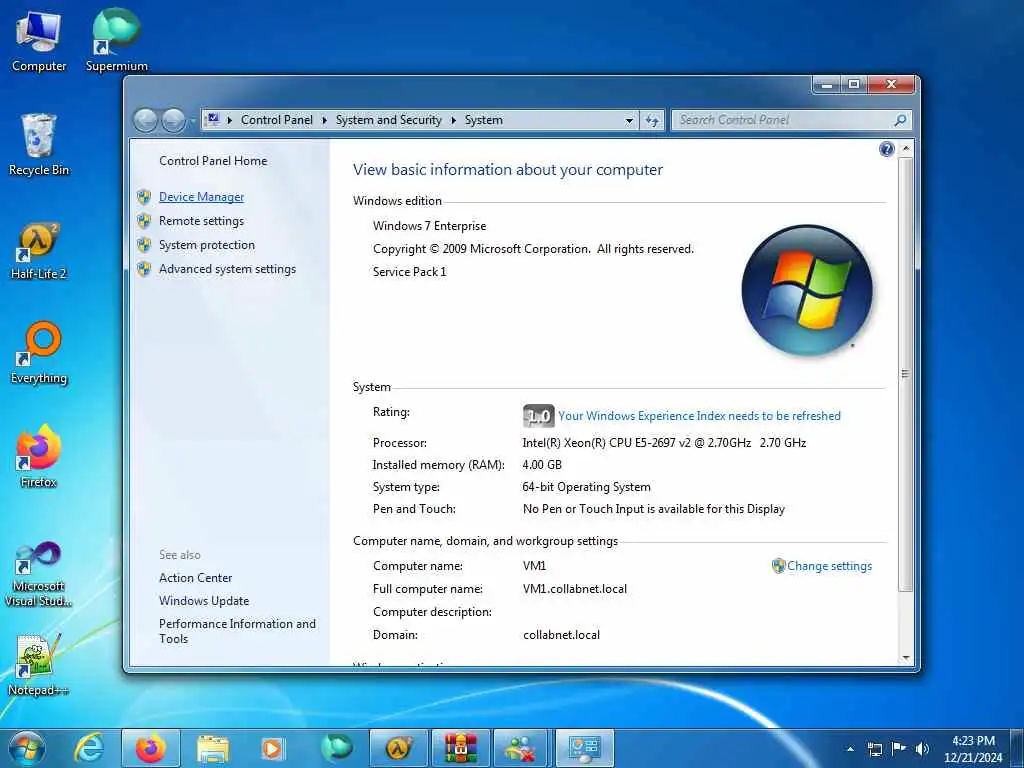1024x768 pixels.
Task: Launch Internet Explorer from the taskbar
Action: pyautogui.click(x=88, y=748)
